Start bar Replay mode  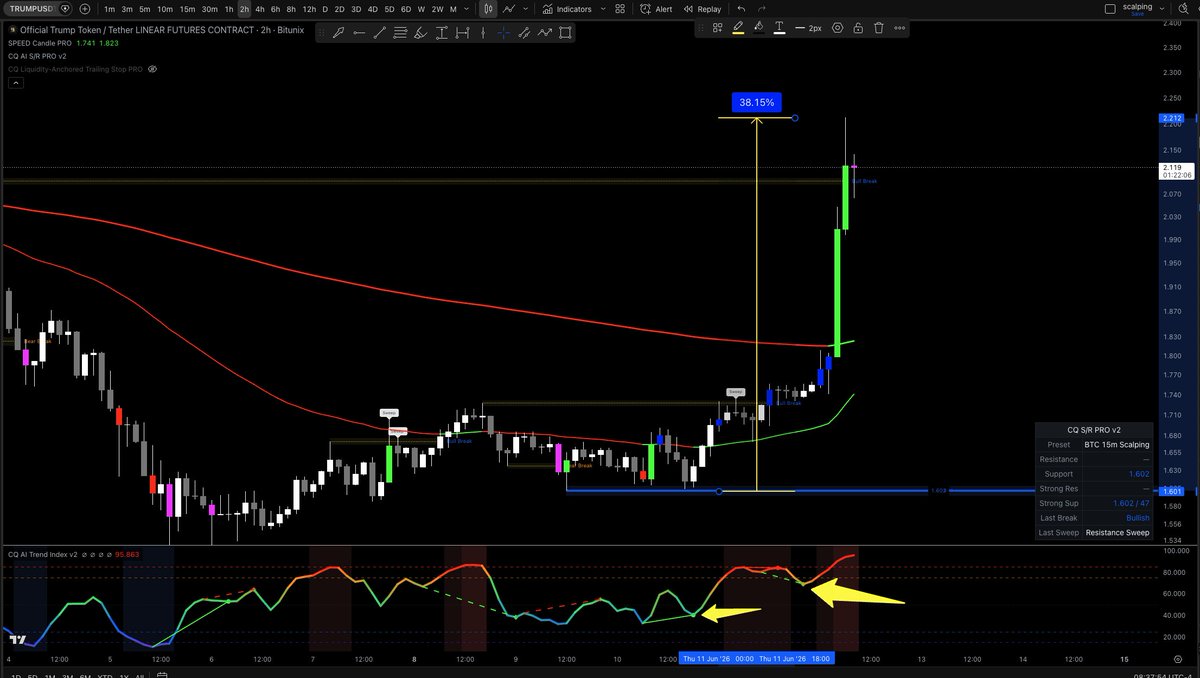tap(702, 9)
